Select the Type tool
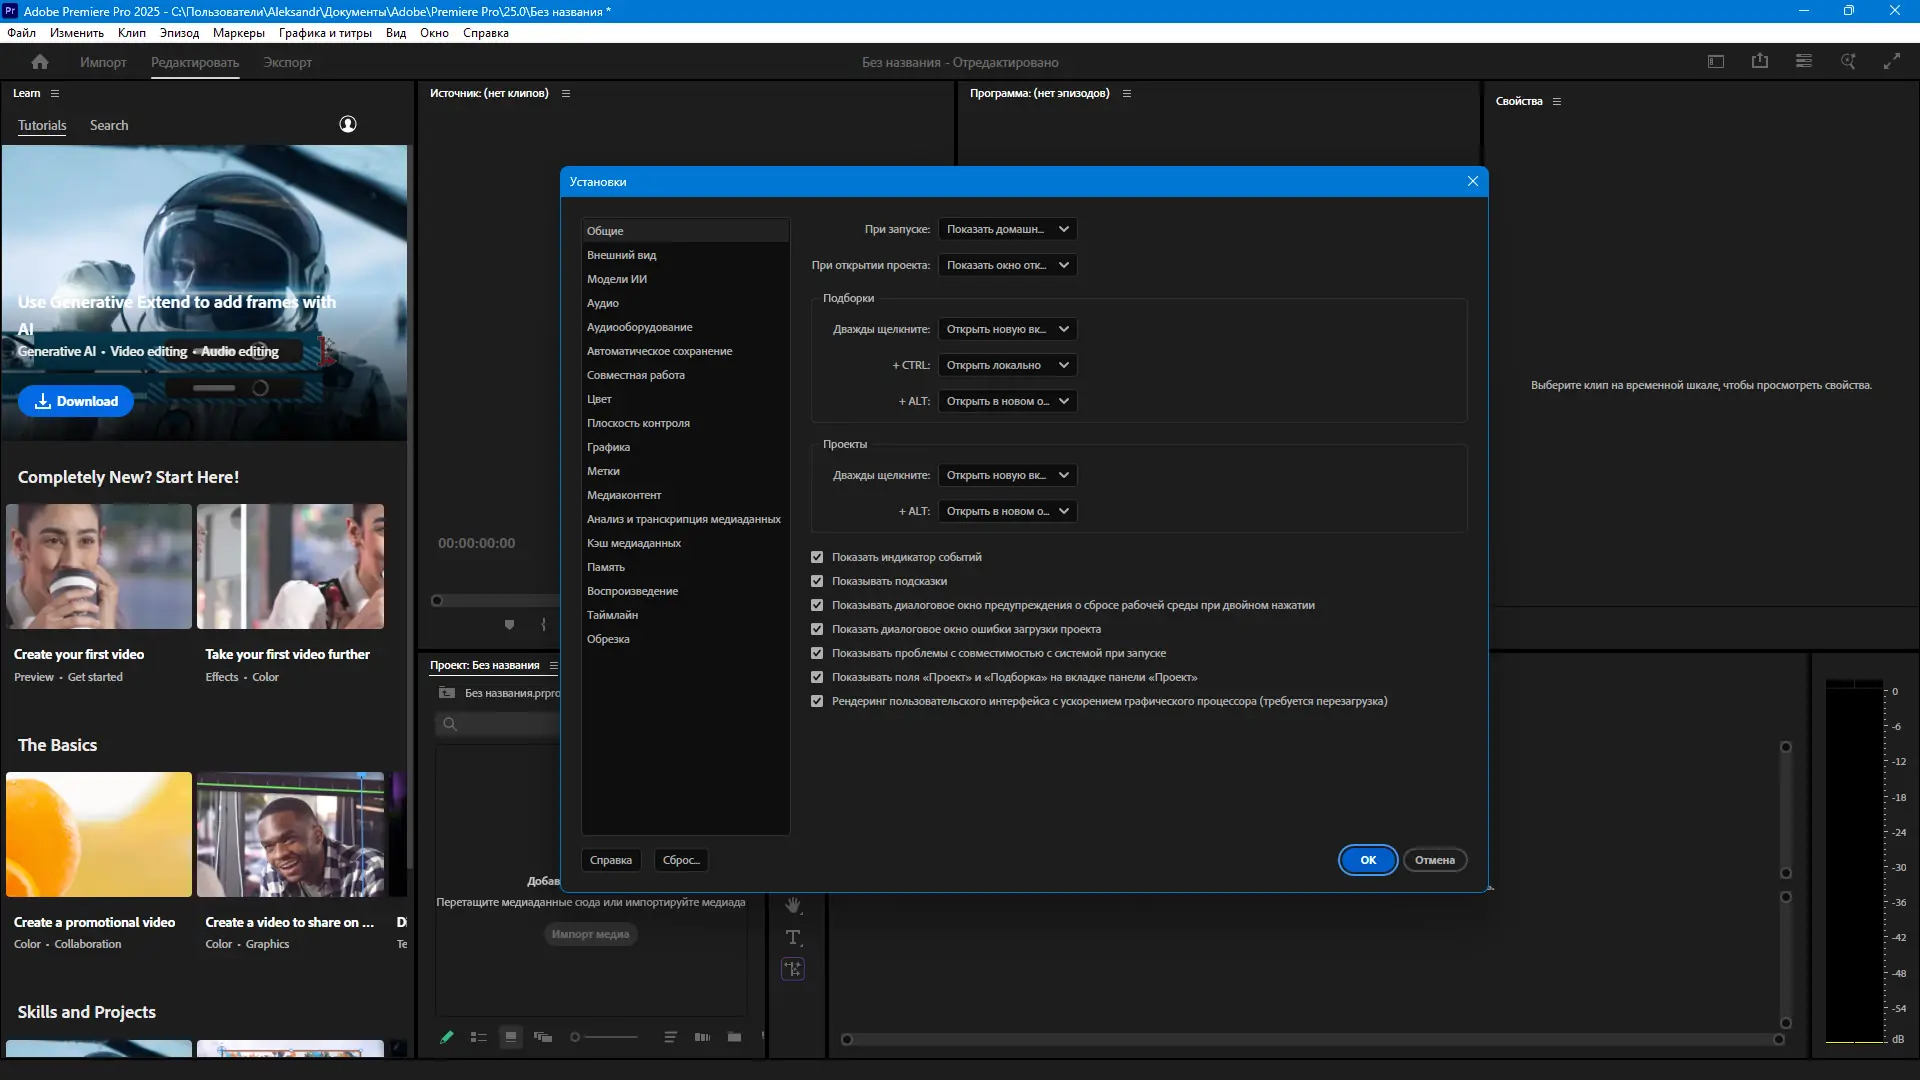 pos(793,937)
